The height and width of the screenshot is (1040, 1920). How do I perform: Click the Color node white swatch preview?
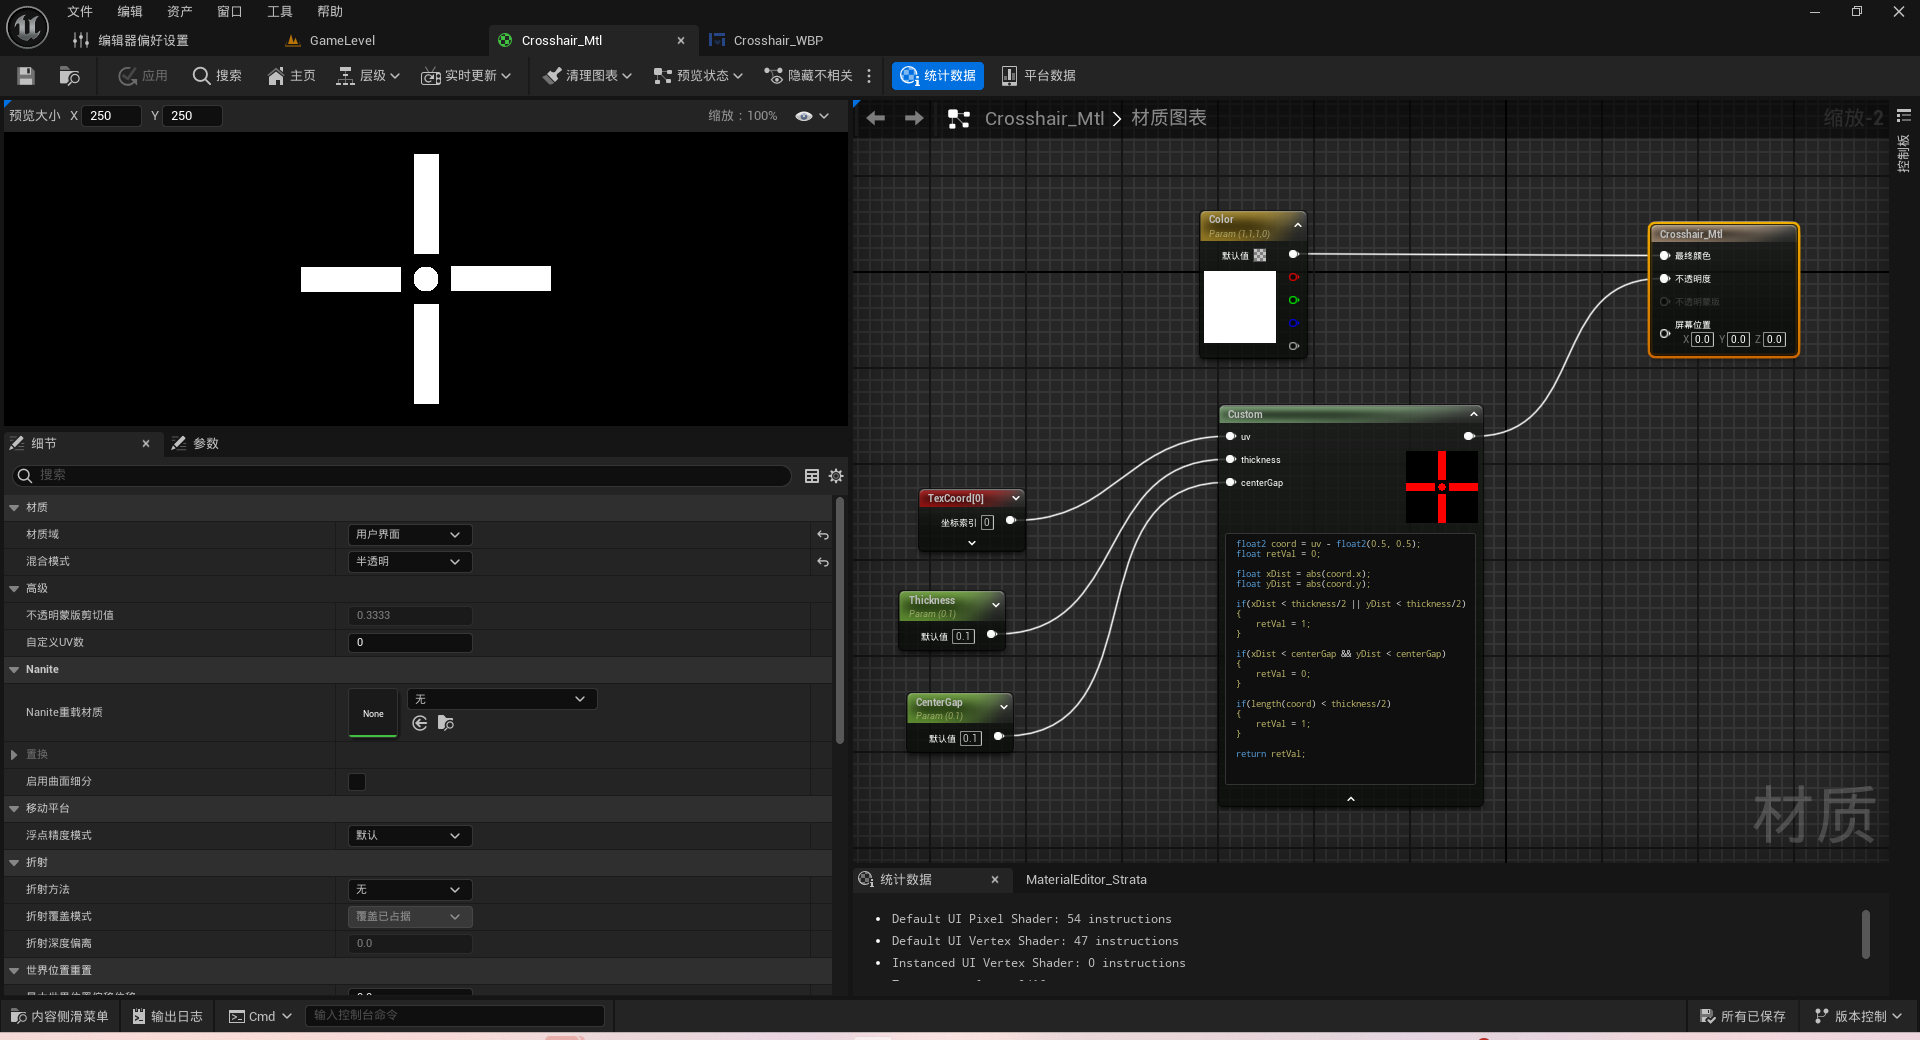click(1240, 307)
